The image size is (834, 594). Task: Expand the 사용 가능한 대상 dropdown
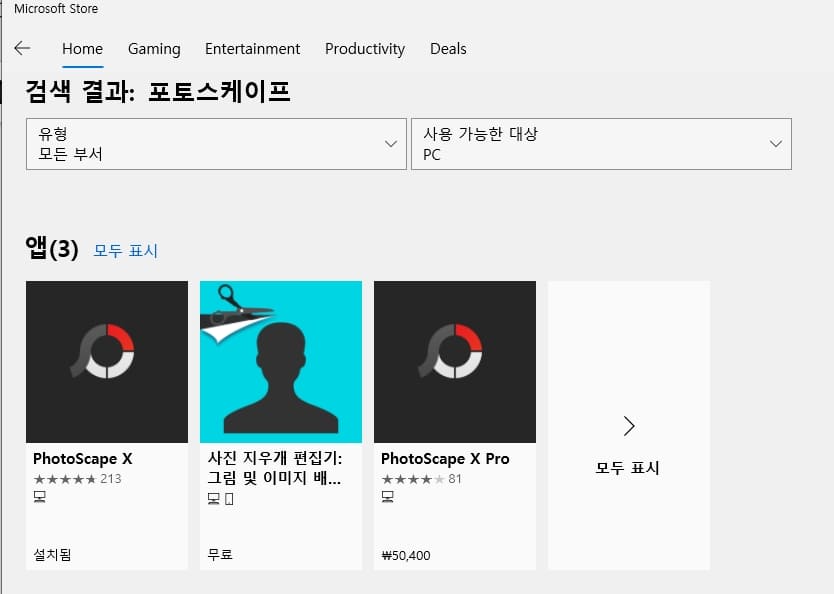tap(602, 144)
